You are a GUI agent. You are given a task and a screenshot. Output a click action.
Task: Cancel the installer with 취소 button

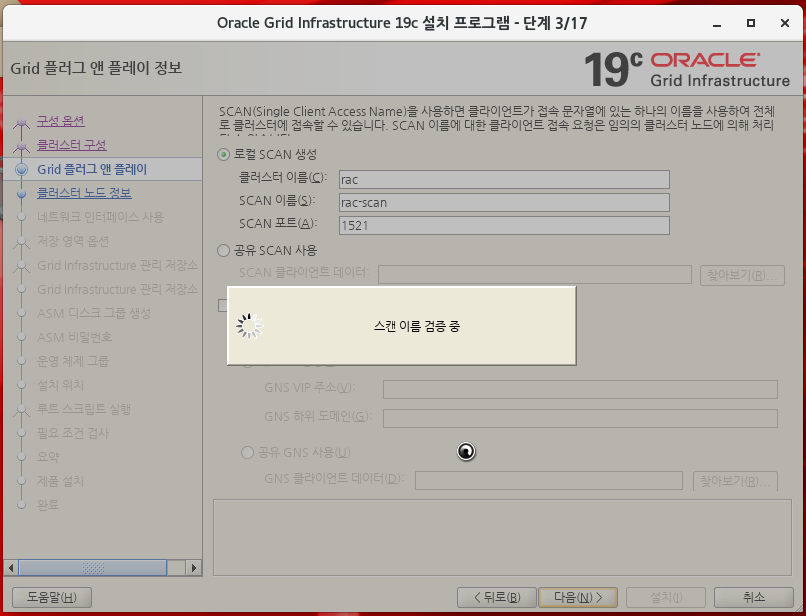click(754, 597)
